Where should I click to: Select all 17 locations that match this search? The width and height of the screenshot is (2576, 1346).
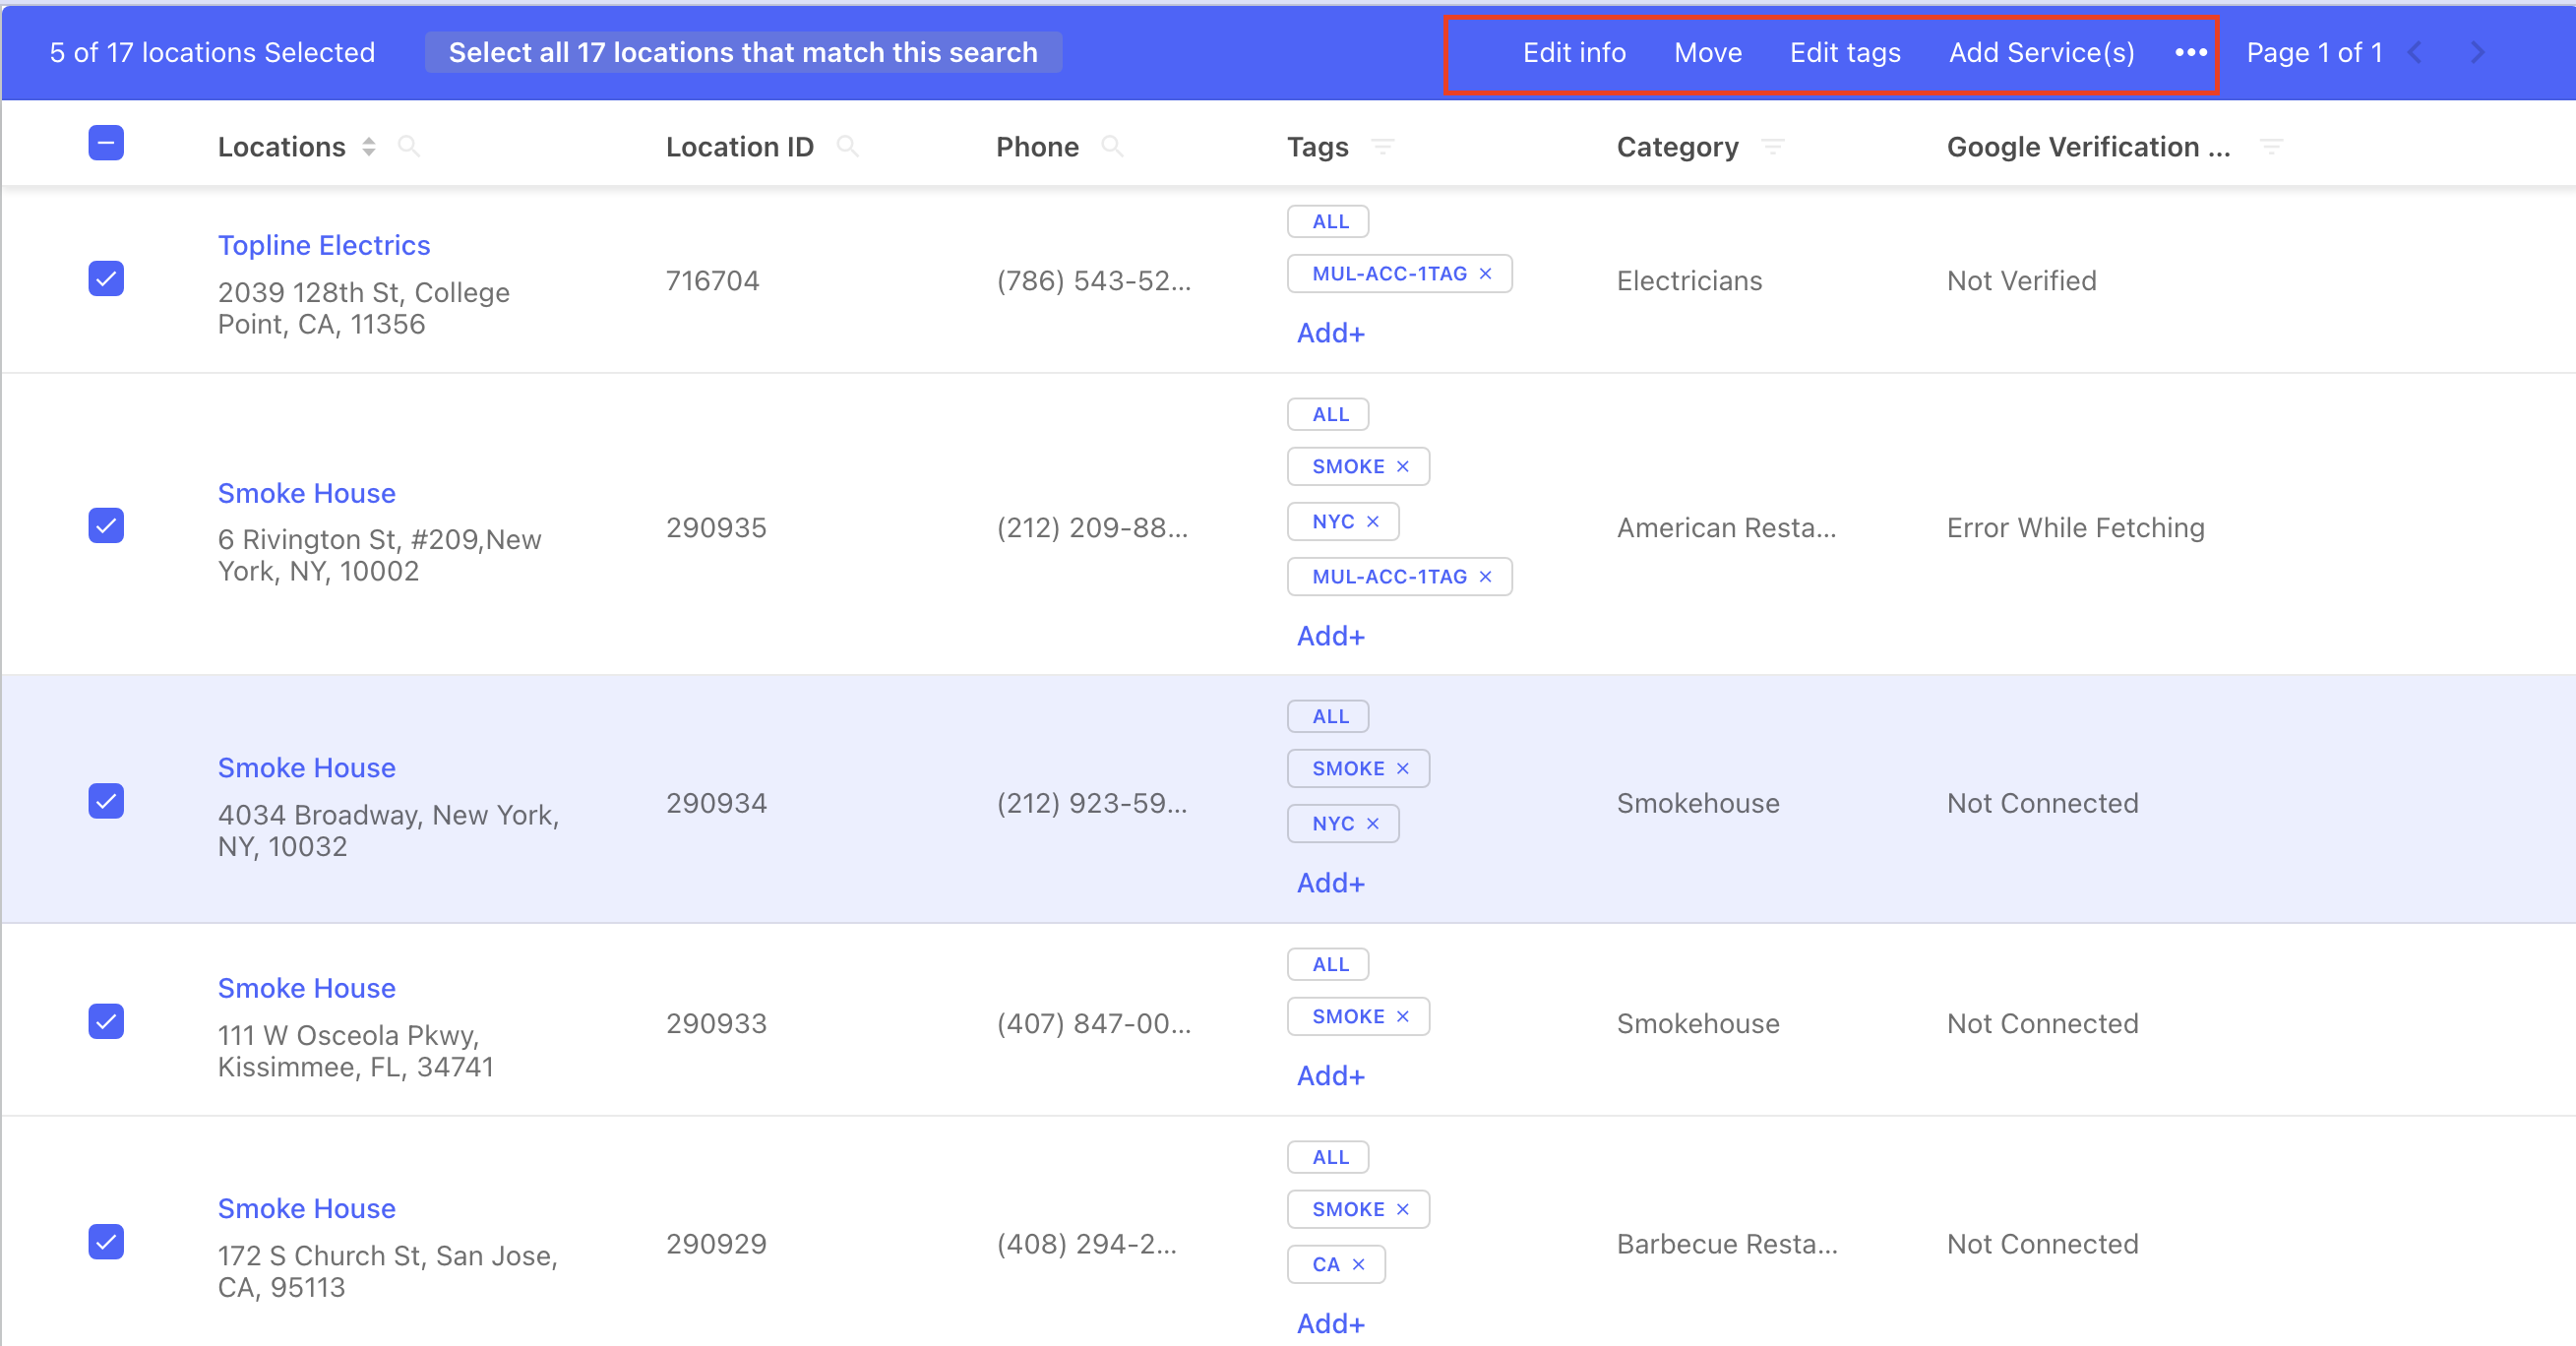coord(743,53)
